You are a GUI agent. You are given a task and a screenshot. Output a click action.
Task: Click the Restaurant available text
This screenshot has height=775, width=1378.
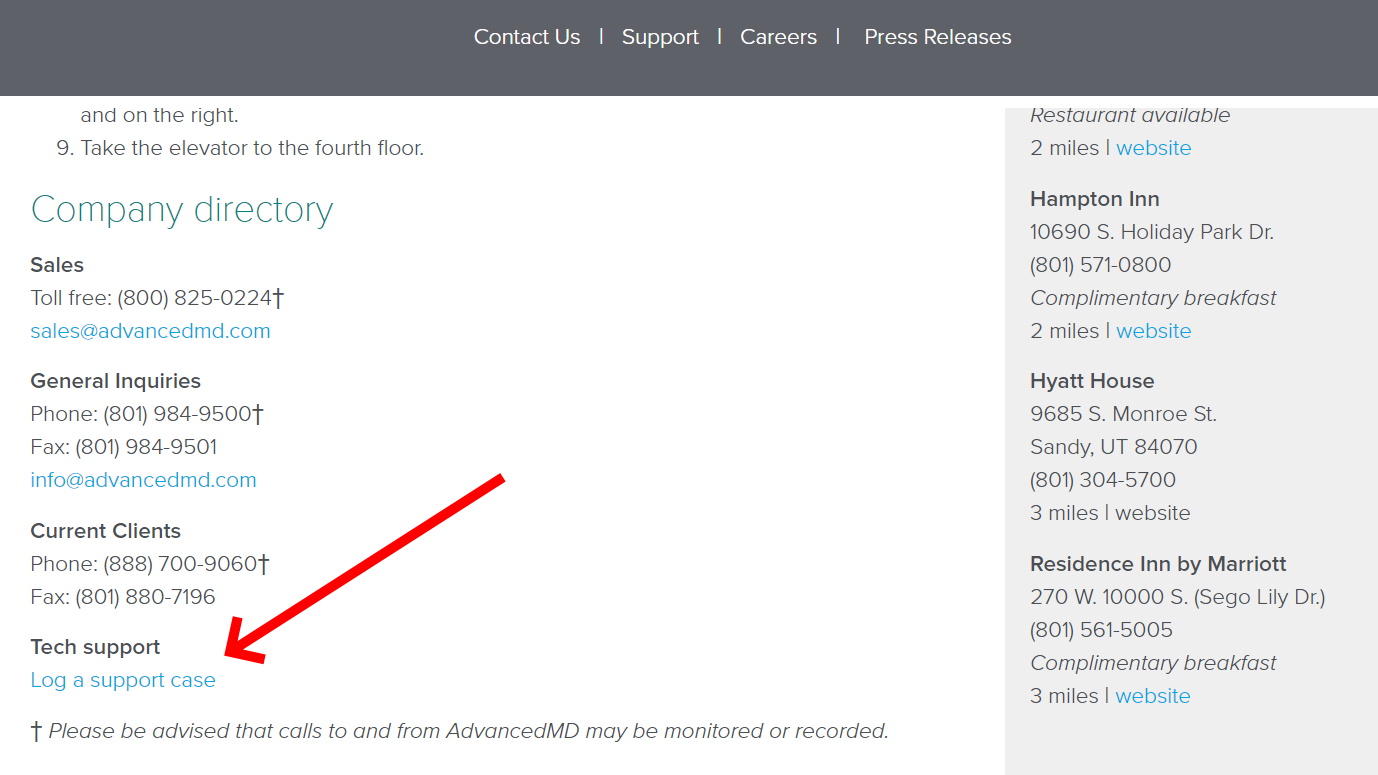(x=1130, y=115)
